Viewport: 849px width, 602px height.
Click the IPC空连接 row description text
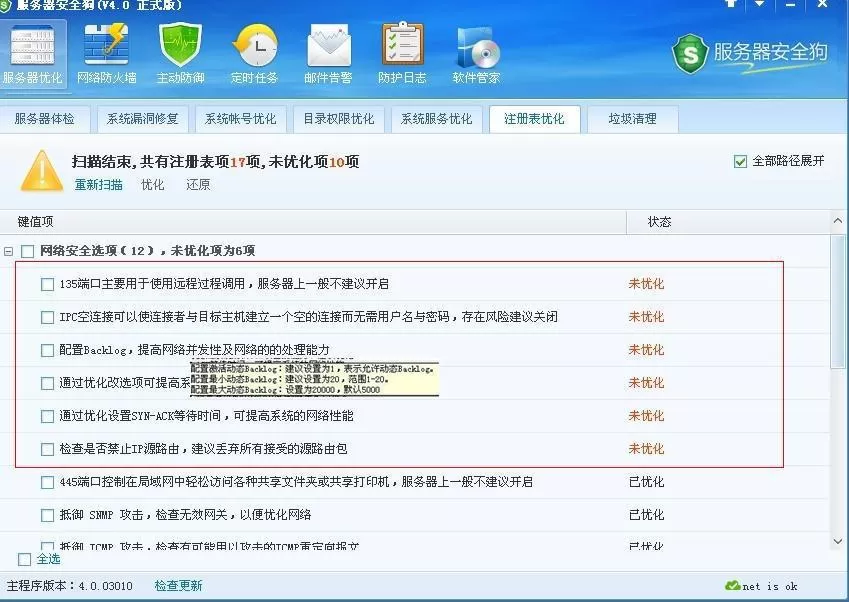point(309,317)
